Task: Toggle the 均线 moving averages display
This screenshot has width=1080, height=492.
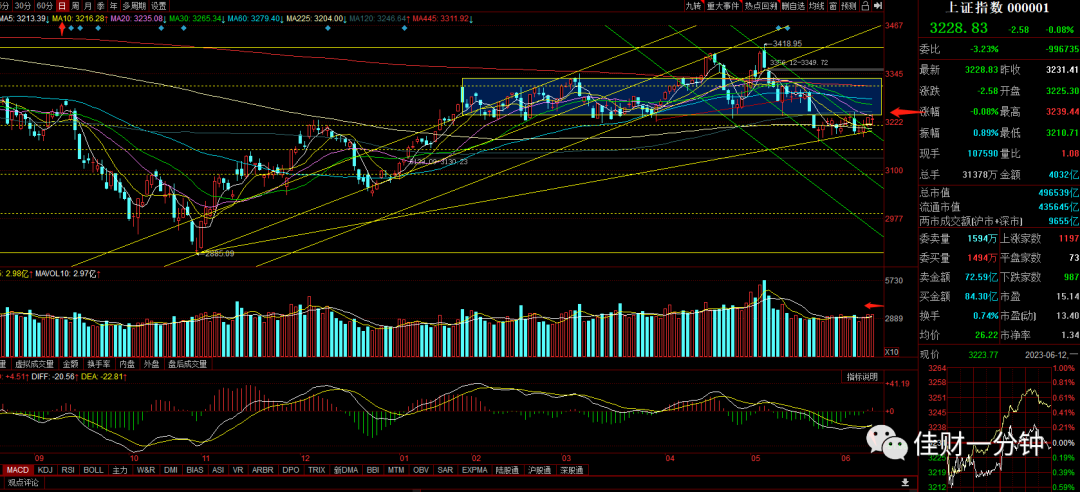Action: pyautogui.click(x=818, y=6)
